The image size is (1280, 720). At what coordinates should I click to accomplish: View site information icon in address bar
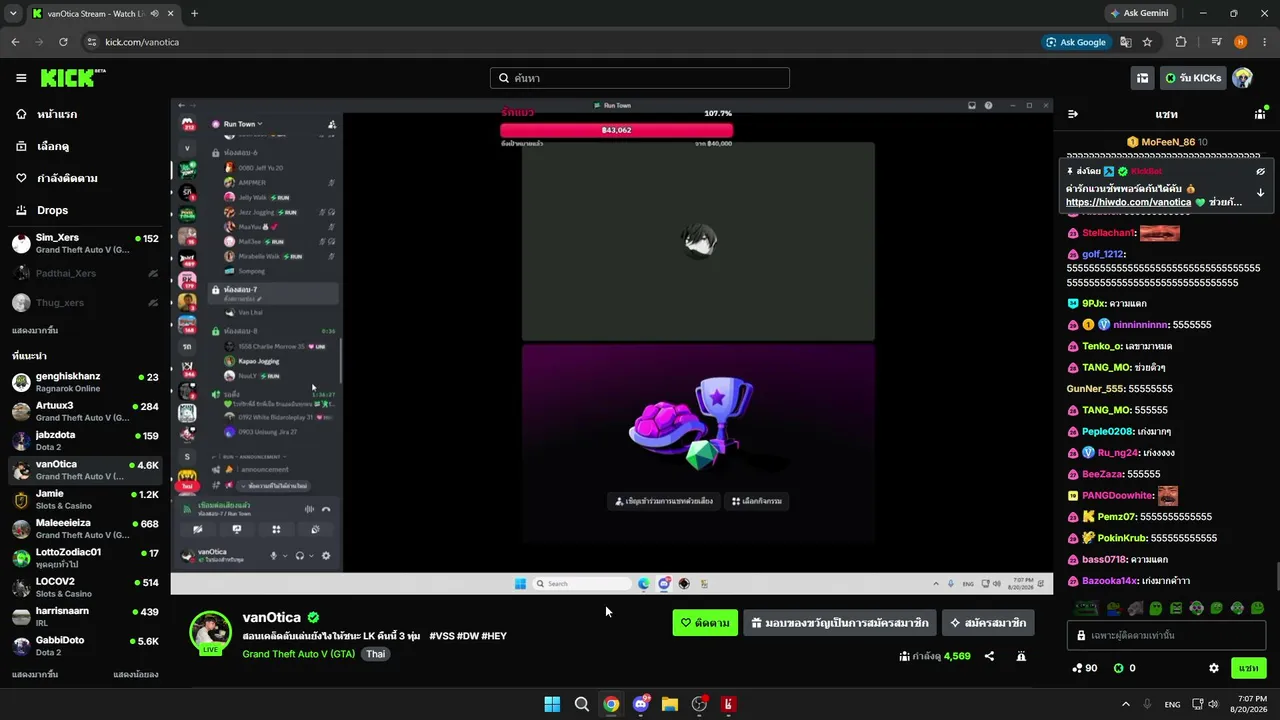[92, 42]
